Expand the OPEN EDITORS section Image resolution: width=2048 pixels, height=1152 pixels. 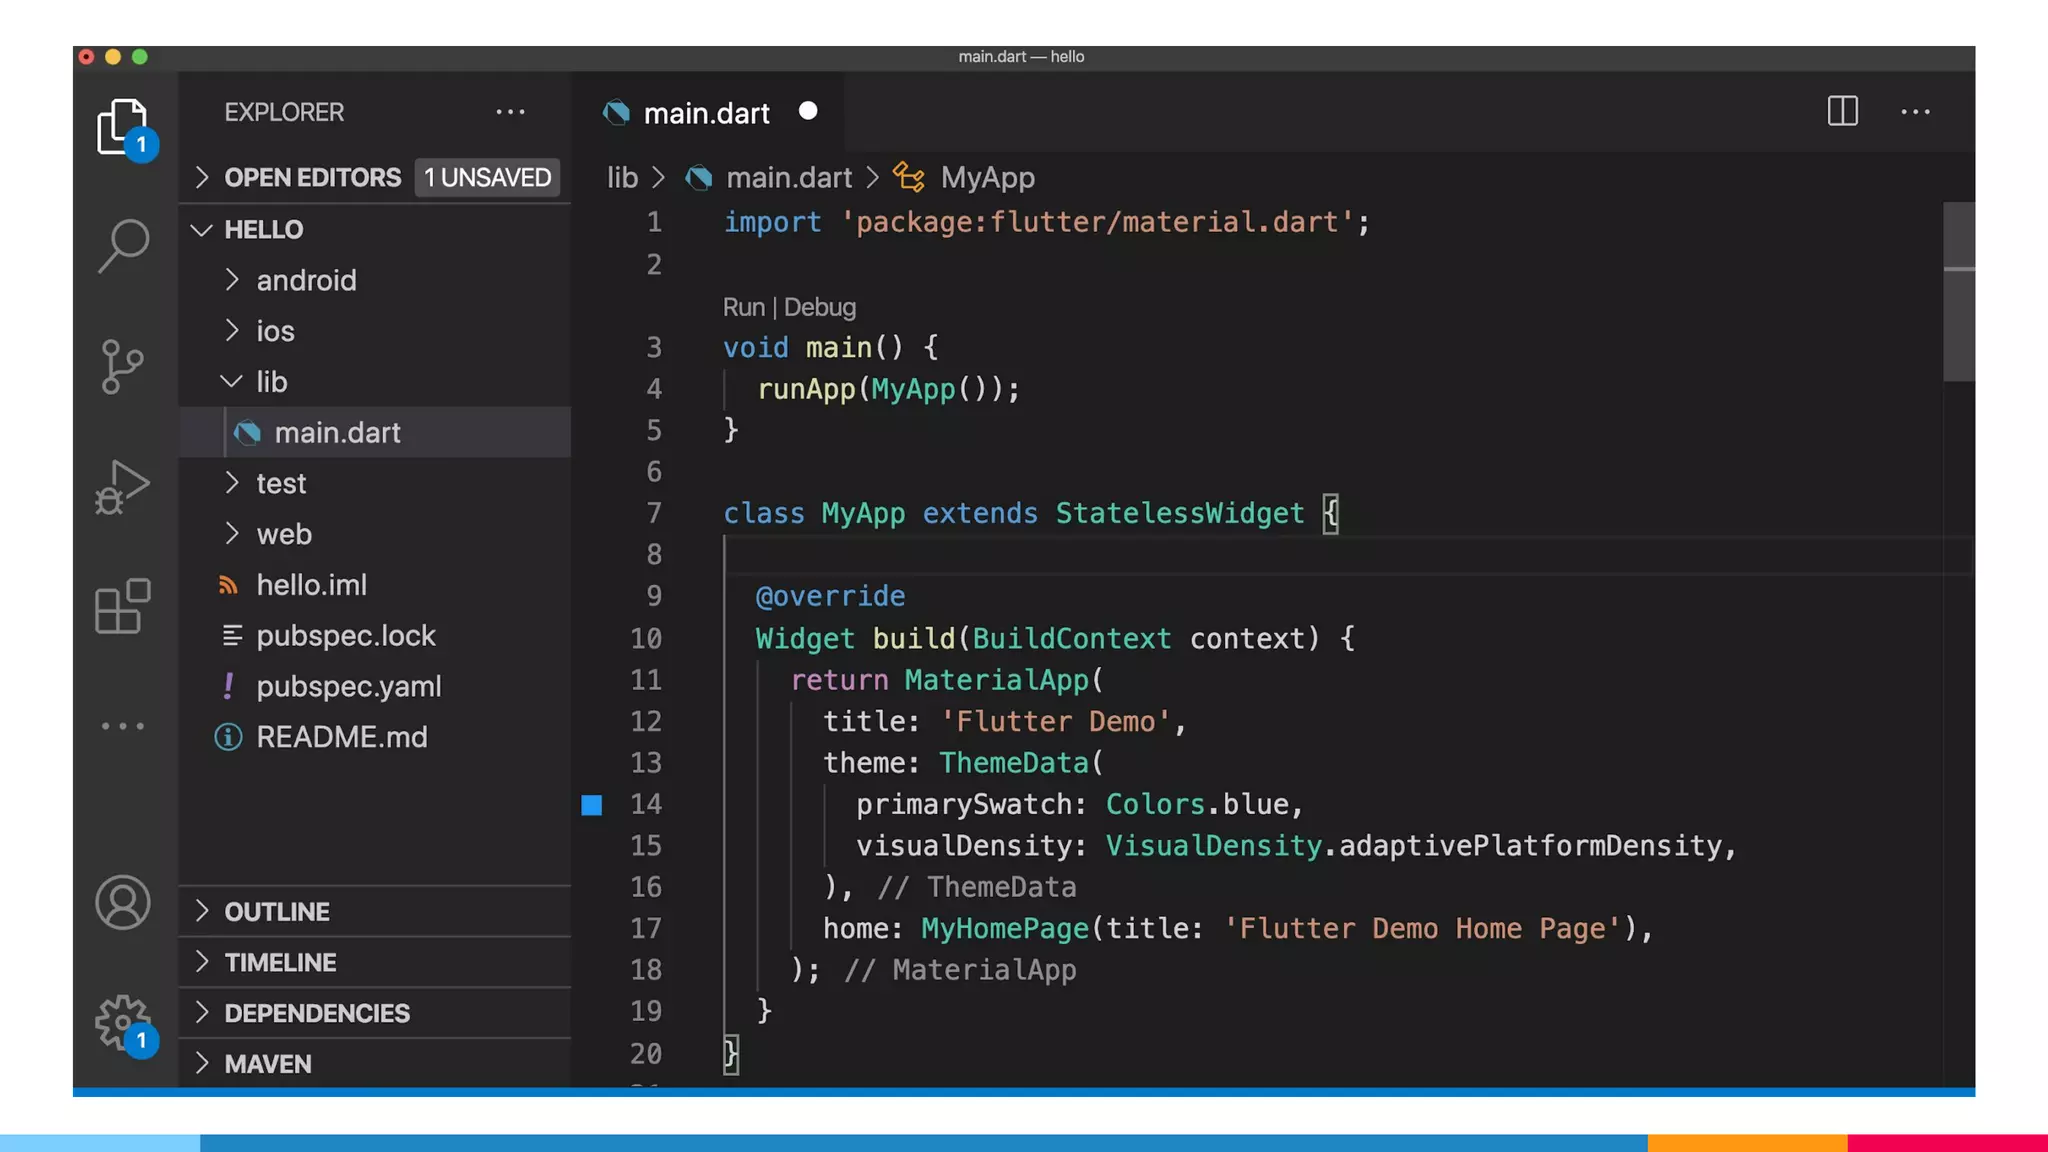pos(312,177)
